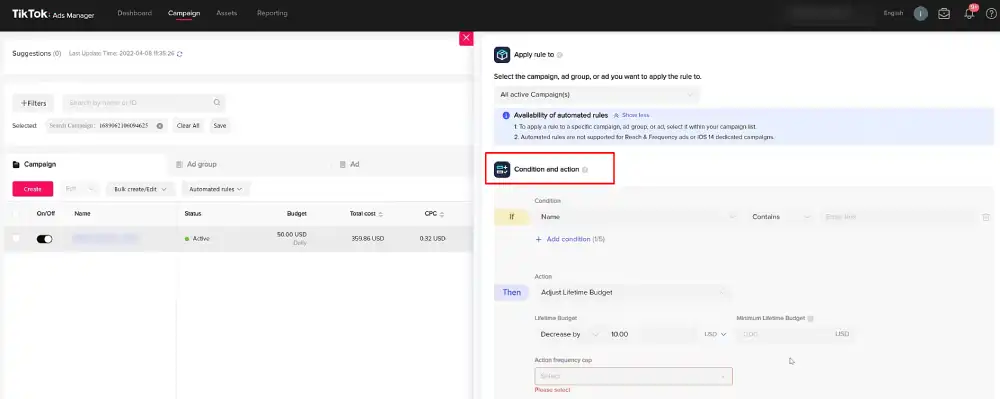Delete the condition using trash icon
The height and width of the screenshot is (399, 1000).
986,217
